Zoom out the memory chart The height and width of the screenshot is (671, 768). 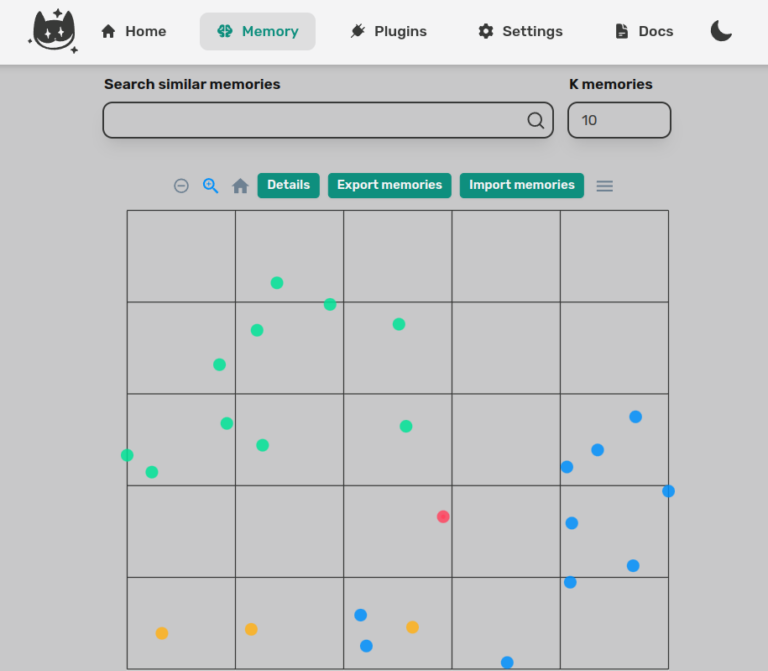pos(181,185)
